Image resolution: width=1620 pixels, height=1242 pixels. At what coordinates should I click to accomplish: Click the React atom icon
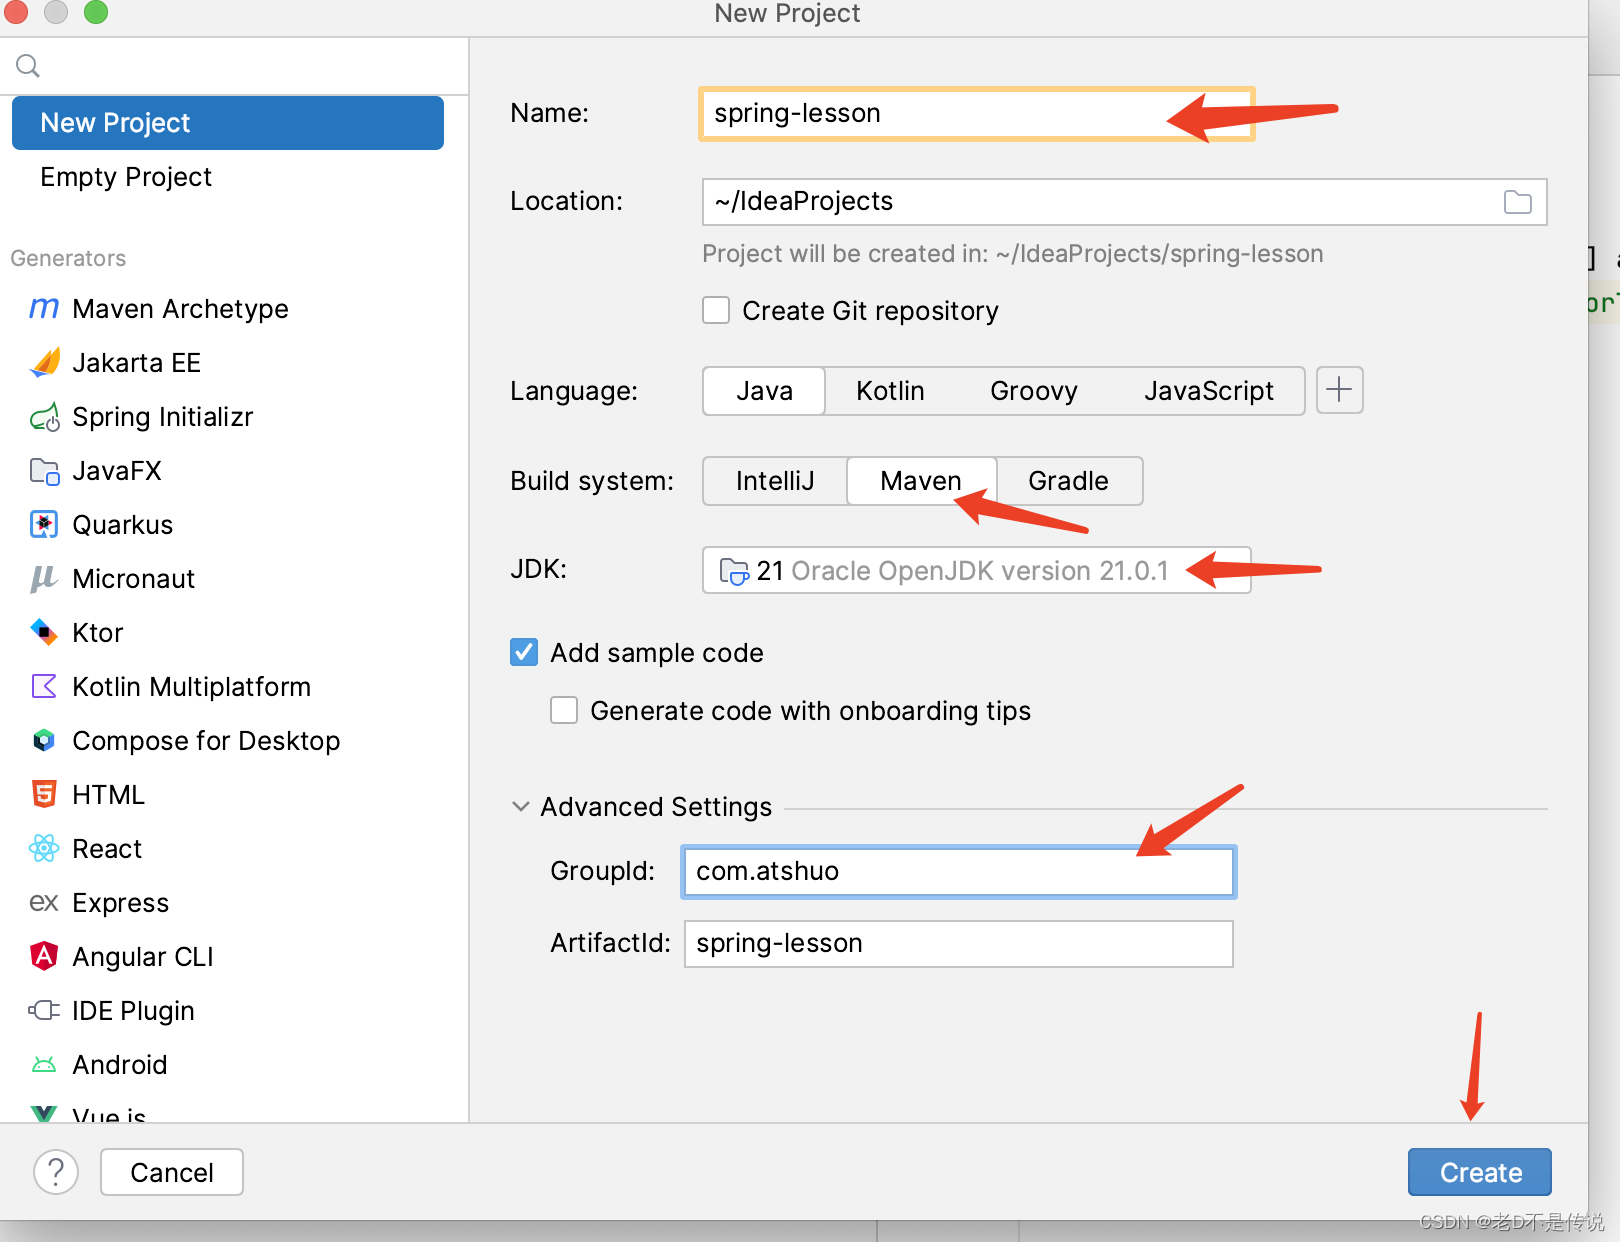click(44, 848)
